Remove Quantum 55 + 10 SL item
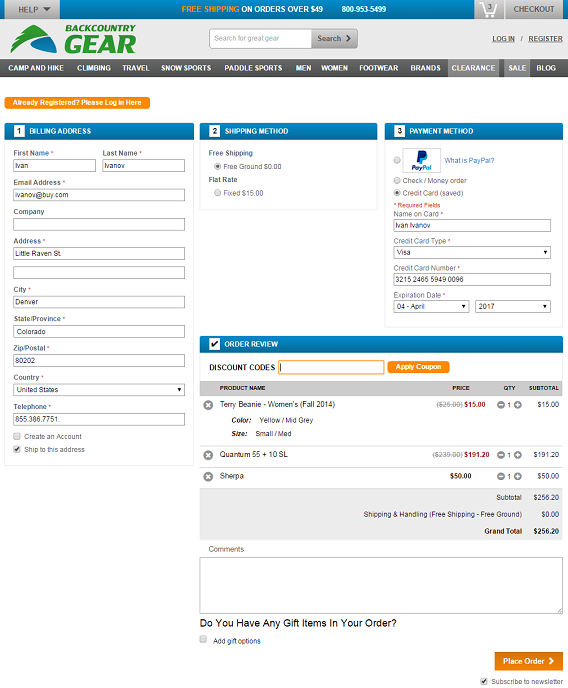This screenshot has width=568, height=688. (208, 455)
